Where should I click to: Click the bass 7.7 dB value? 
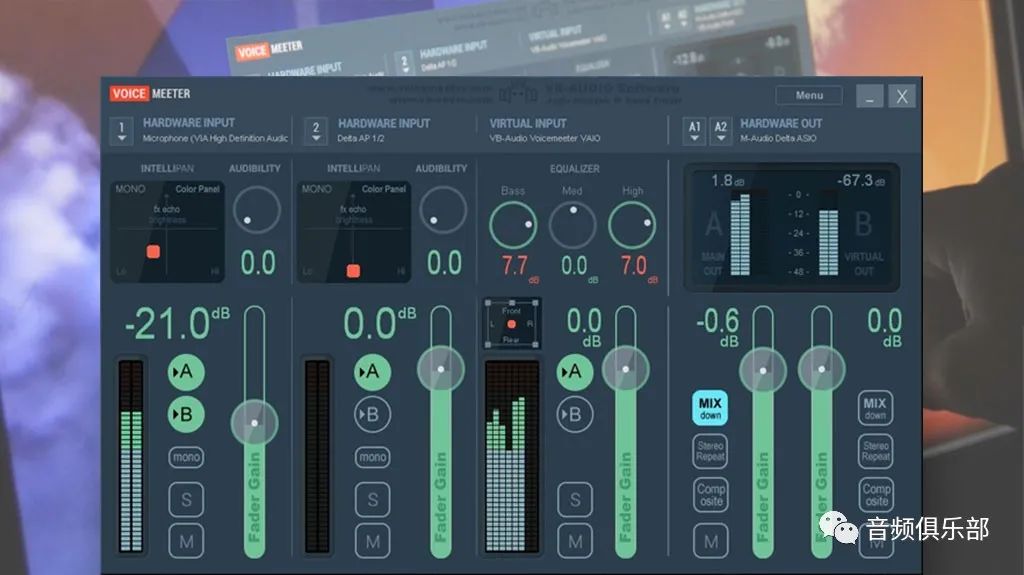pyautogui.click(x=519, y=267)
